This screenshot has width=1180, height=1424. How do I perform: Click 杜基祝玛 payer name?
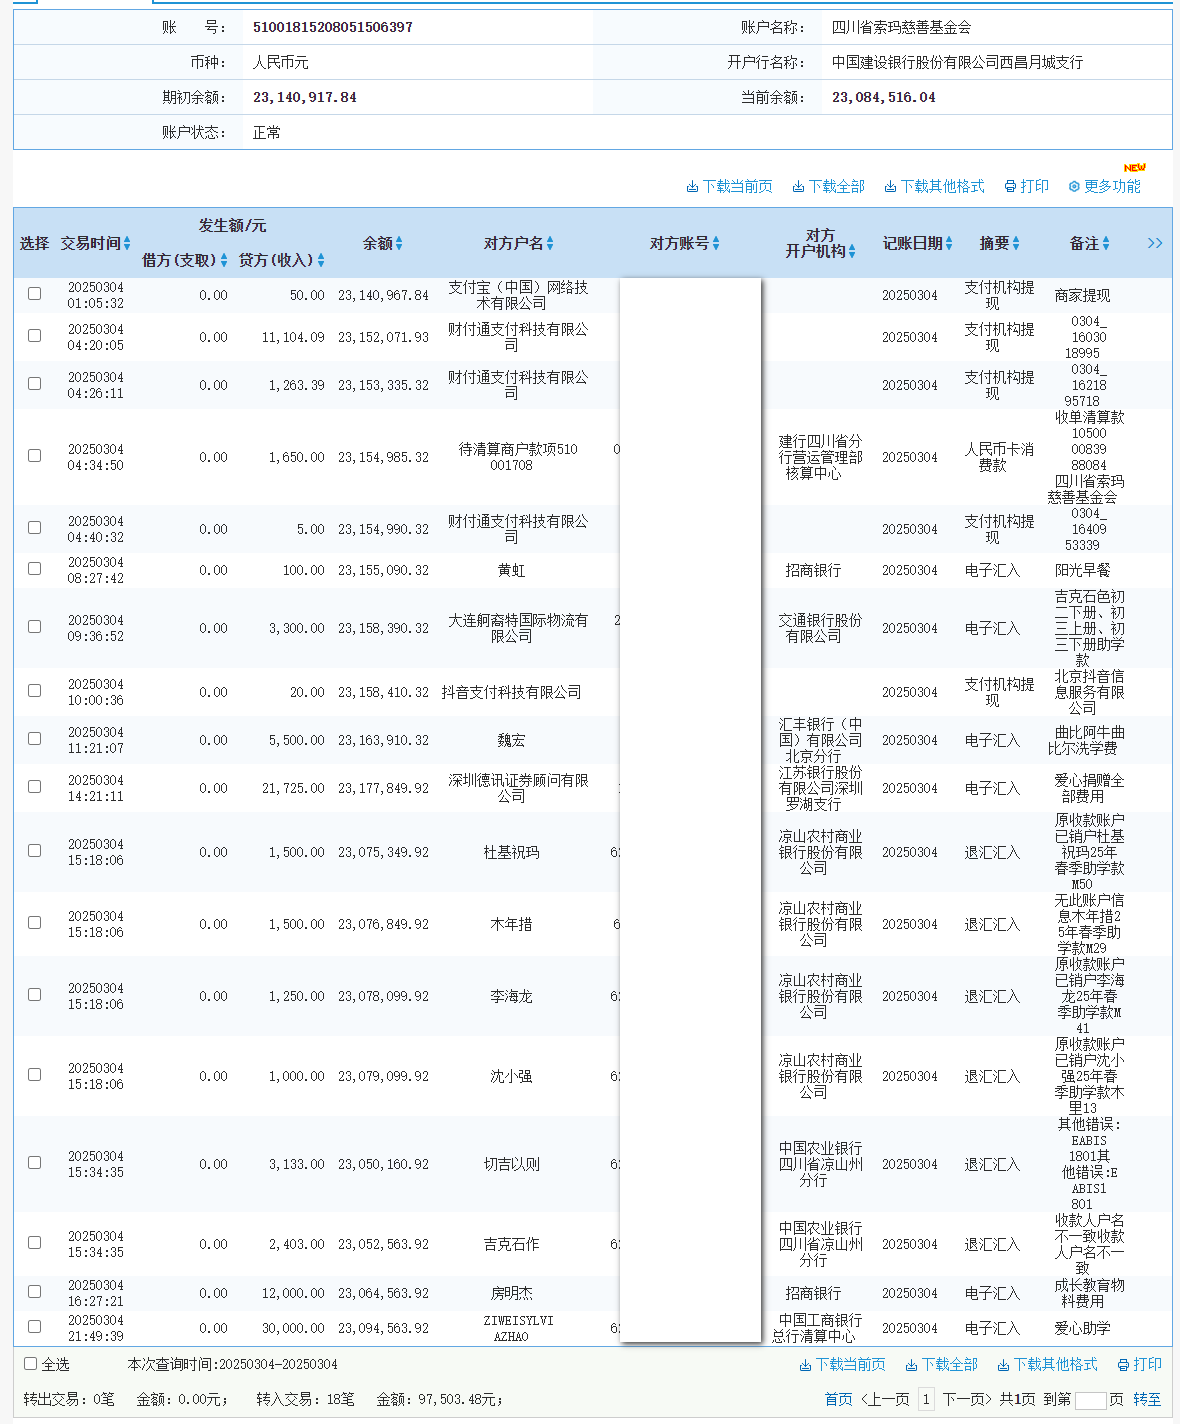(x=511, y=852)
